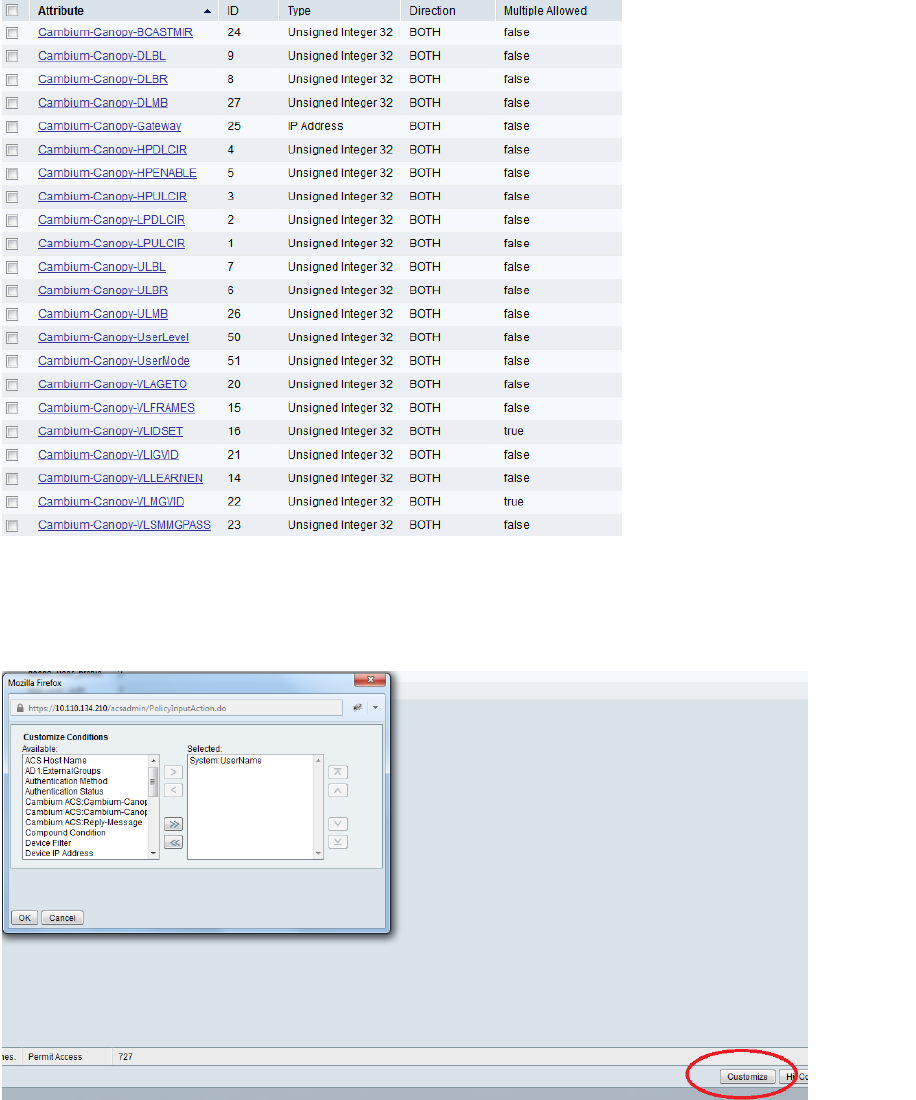The width and height of the screenshot is (916, 1100).
Task: Select Compound Condition in Available list
Action: [65, 833]
